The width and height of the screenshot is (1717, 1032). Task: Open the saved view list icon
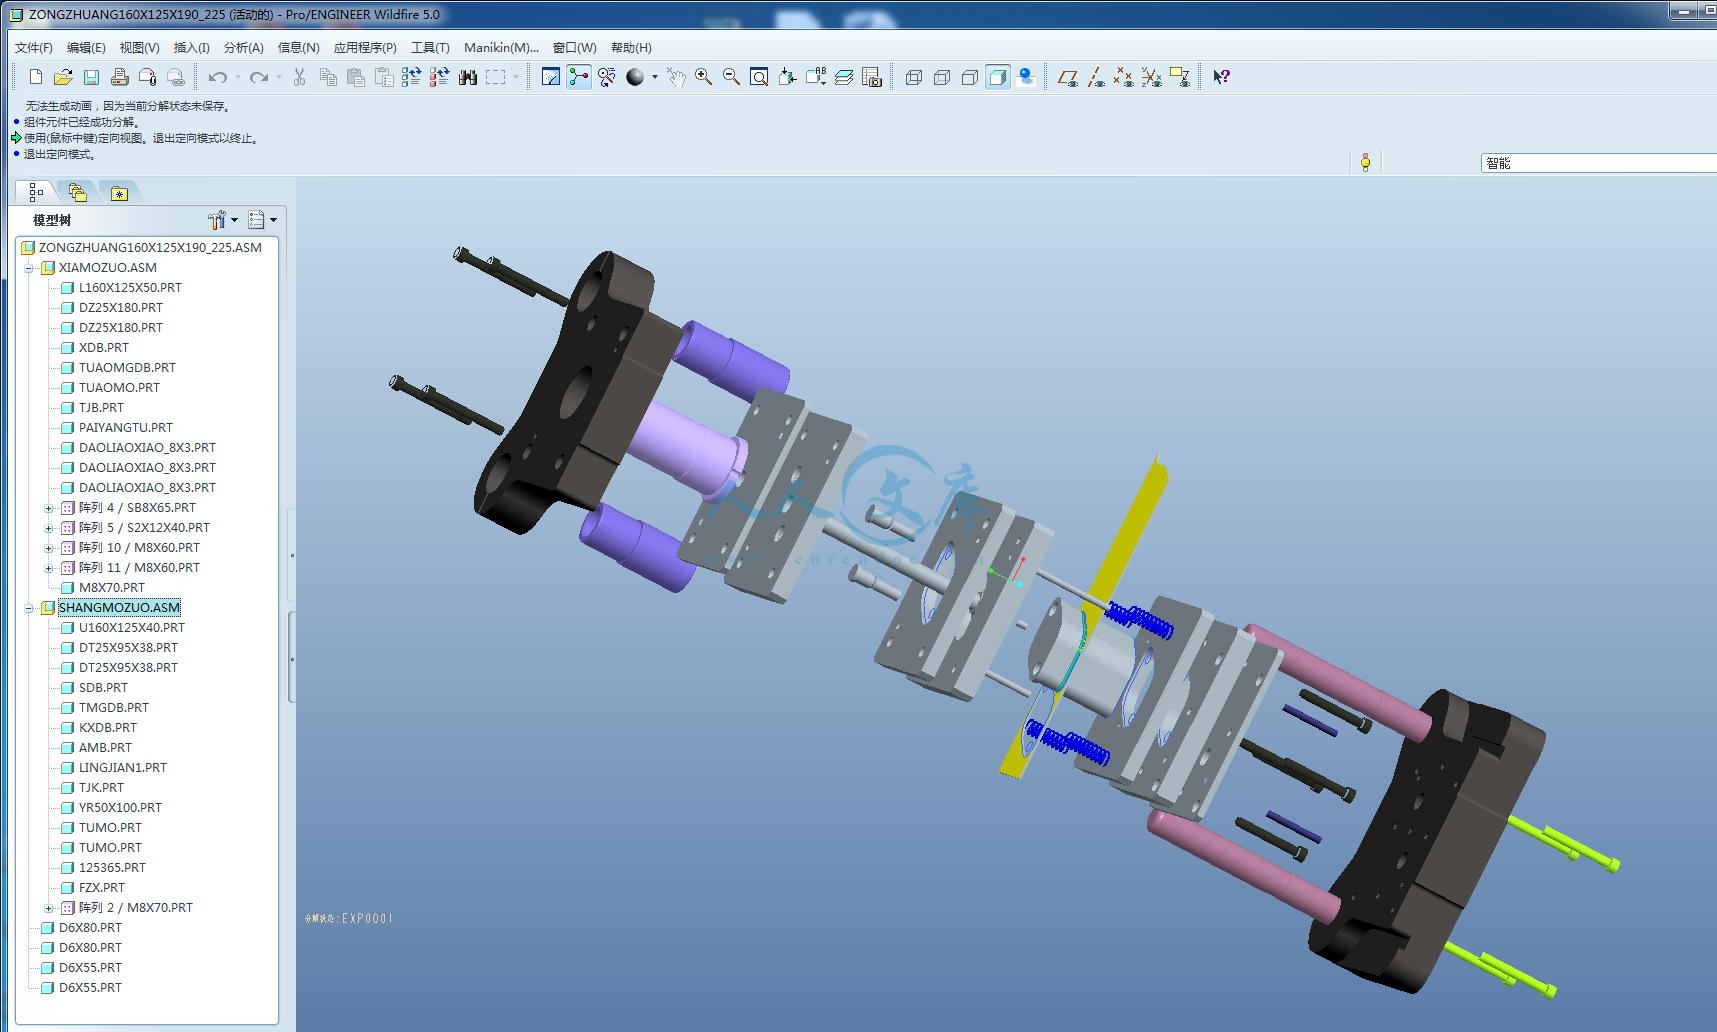[x=816, y=77]
